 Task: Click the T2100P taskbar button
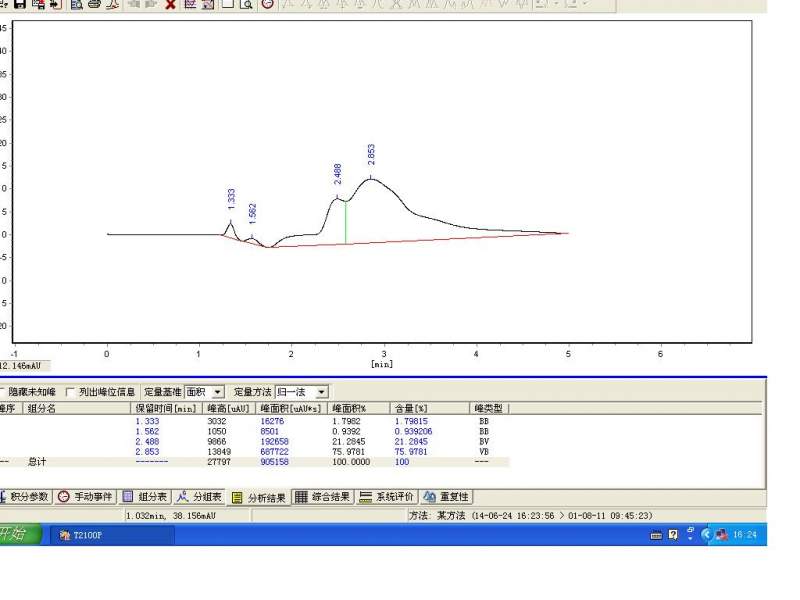[112, 535]
